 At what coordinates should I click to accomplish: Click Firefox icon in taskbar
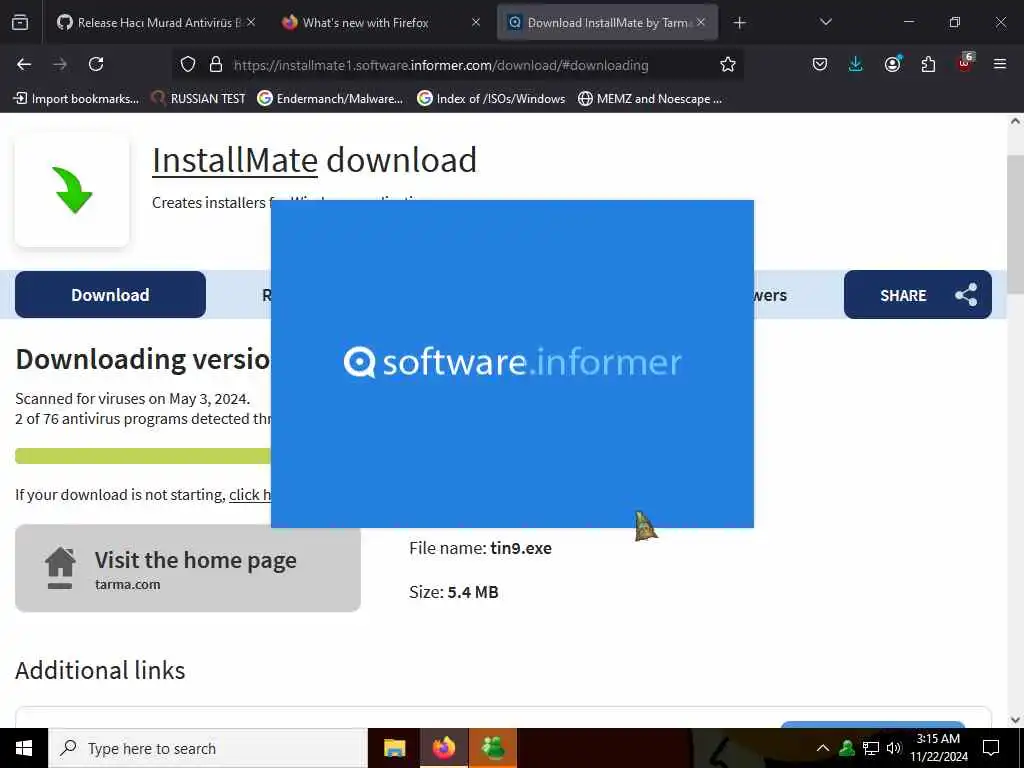[x=443, y=748]
